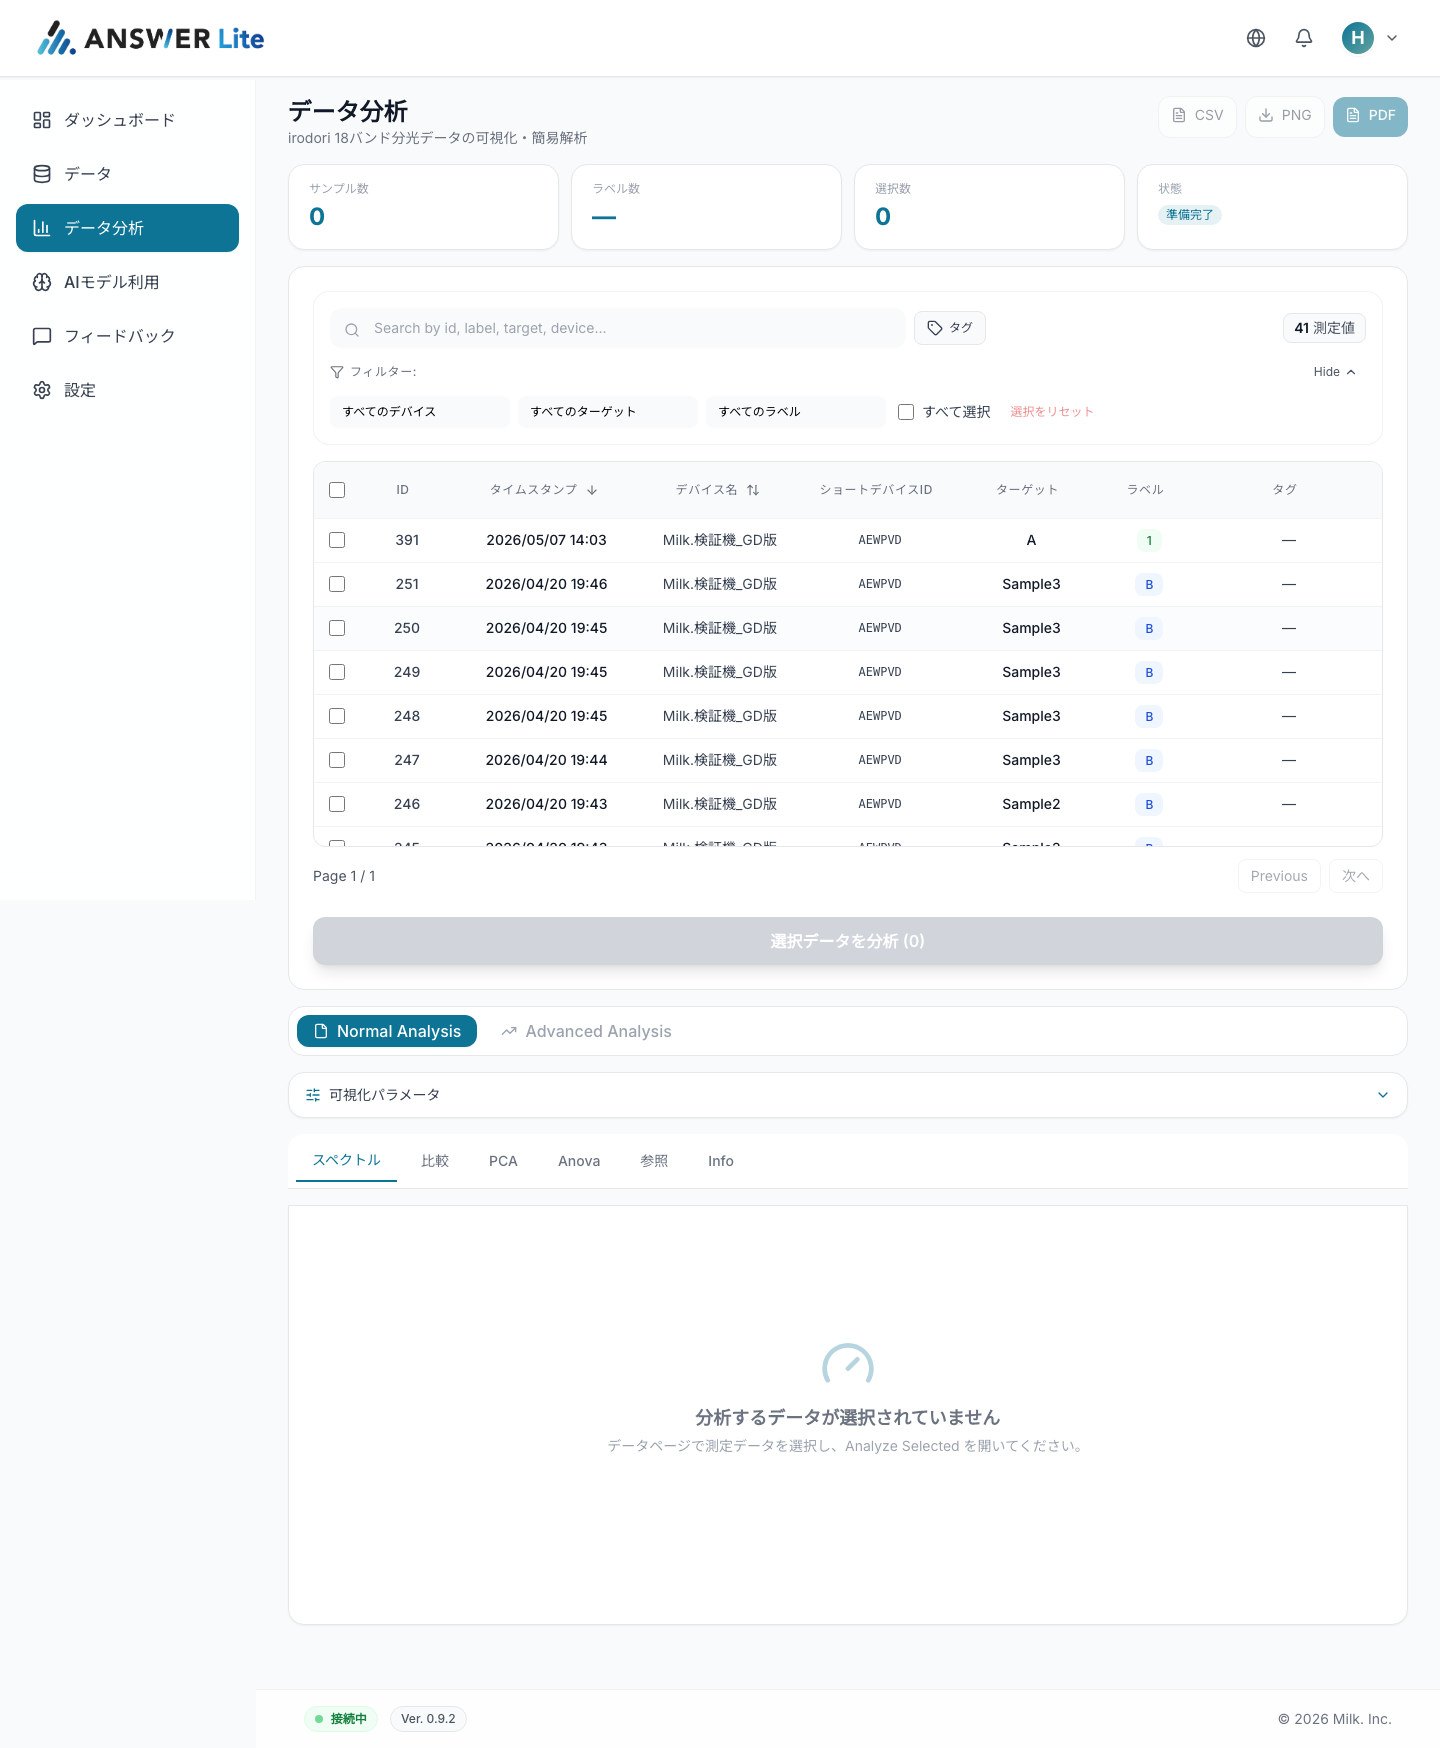Select row 250 checkbox
The width and height of the screenshot is (1440, 1748).
[x=337, y=628]
